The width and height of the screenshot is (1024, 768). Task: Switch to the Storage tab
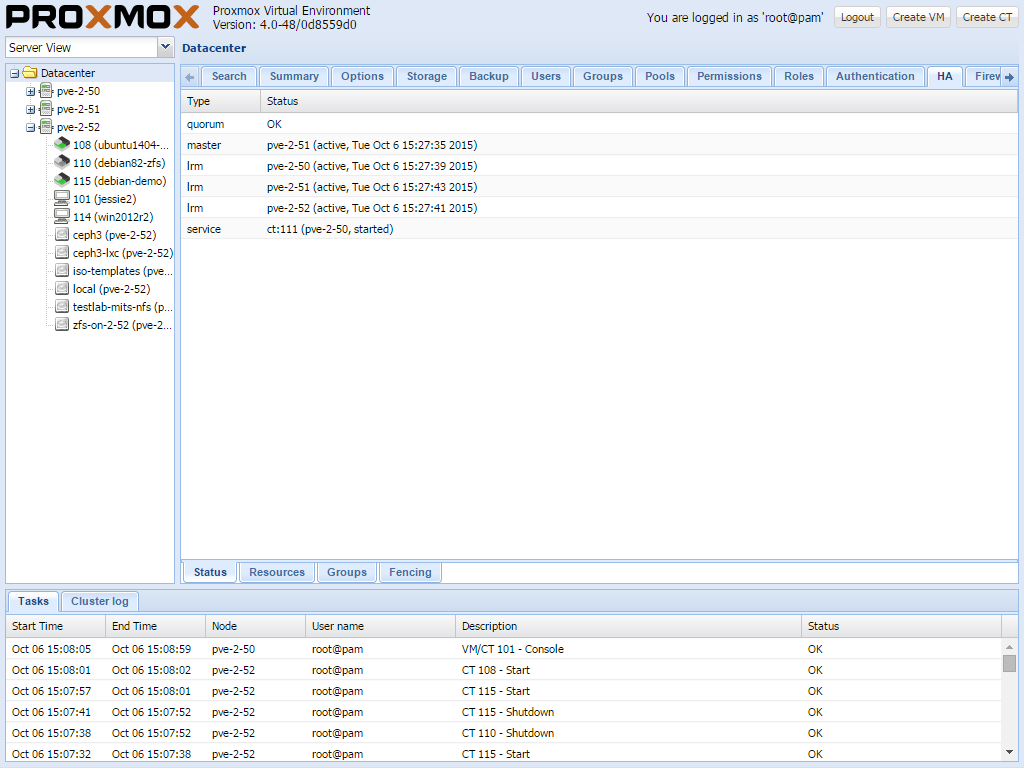(426, 76)
